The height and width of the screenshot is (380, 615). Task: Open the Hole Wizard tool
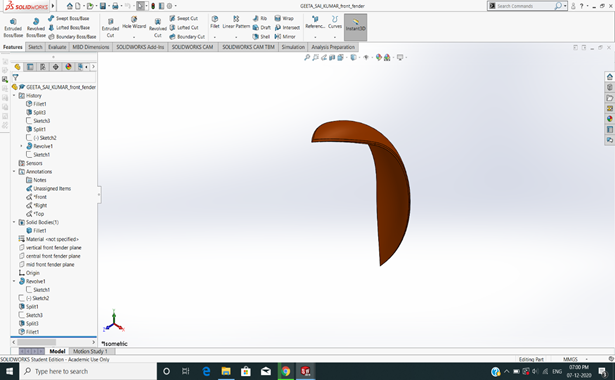pyautogui.click(x=134, y=22)
